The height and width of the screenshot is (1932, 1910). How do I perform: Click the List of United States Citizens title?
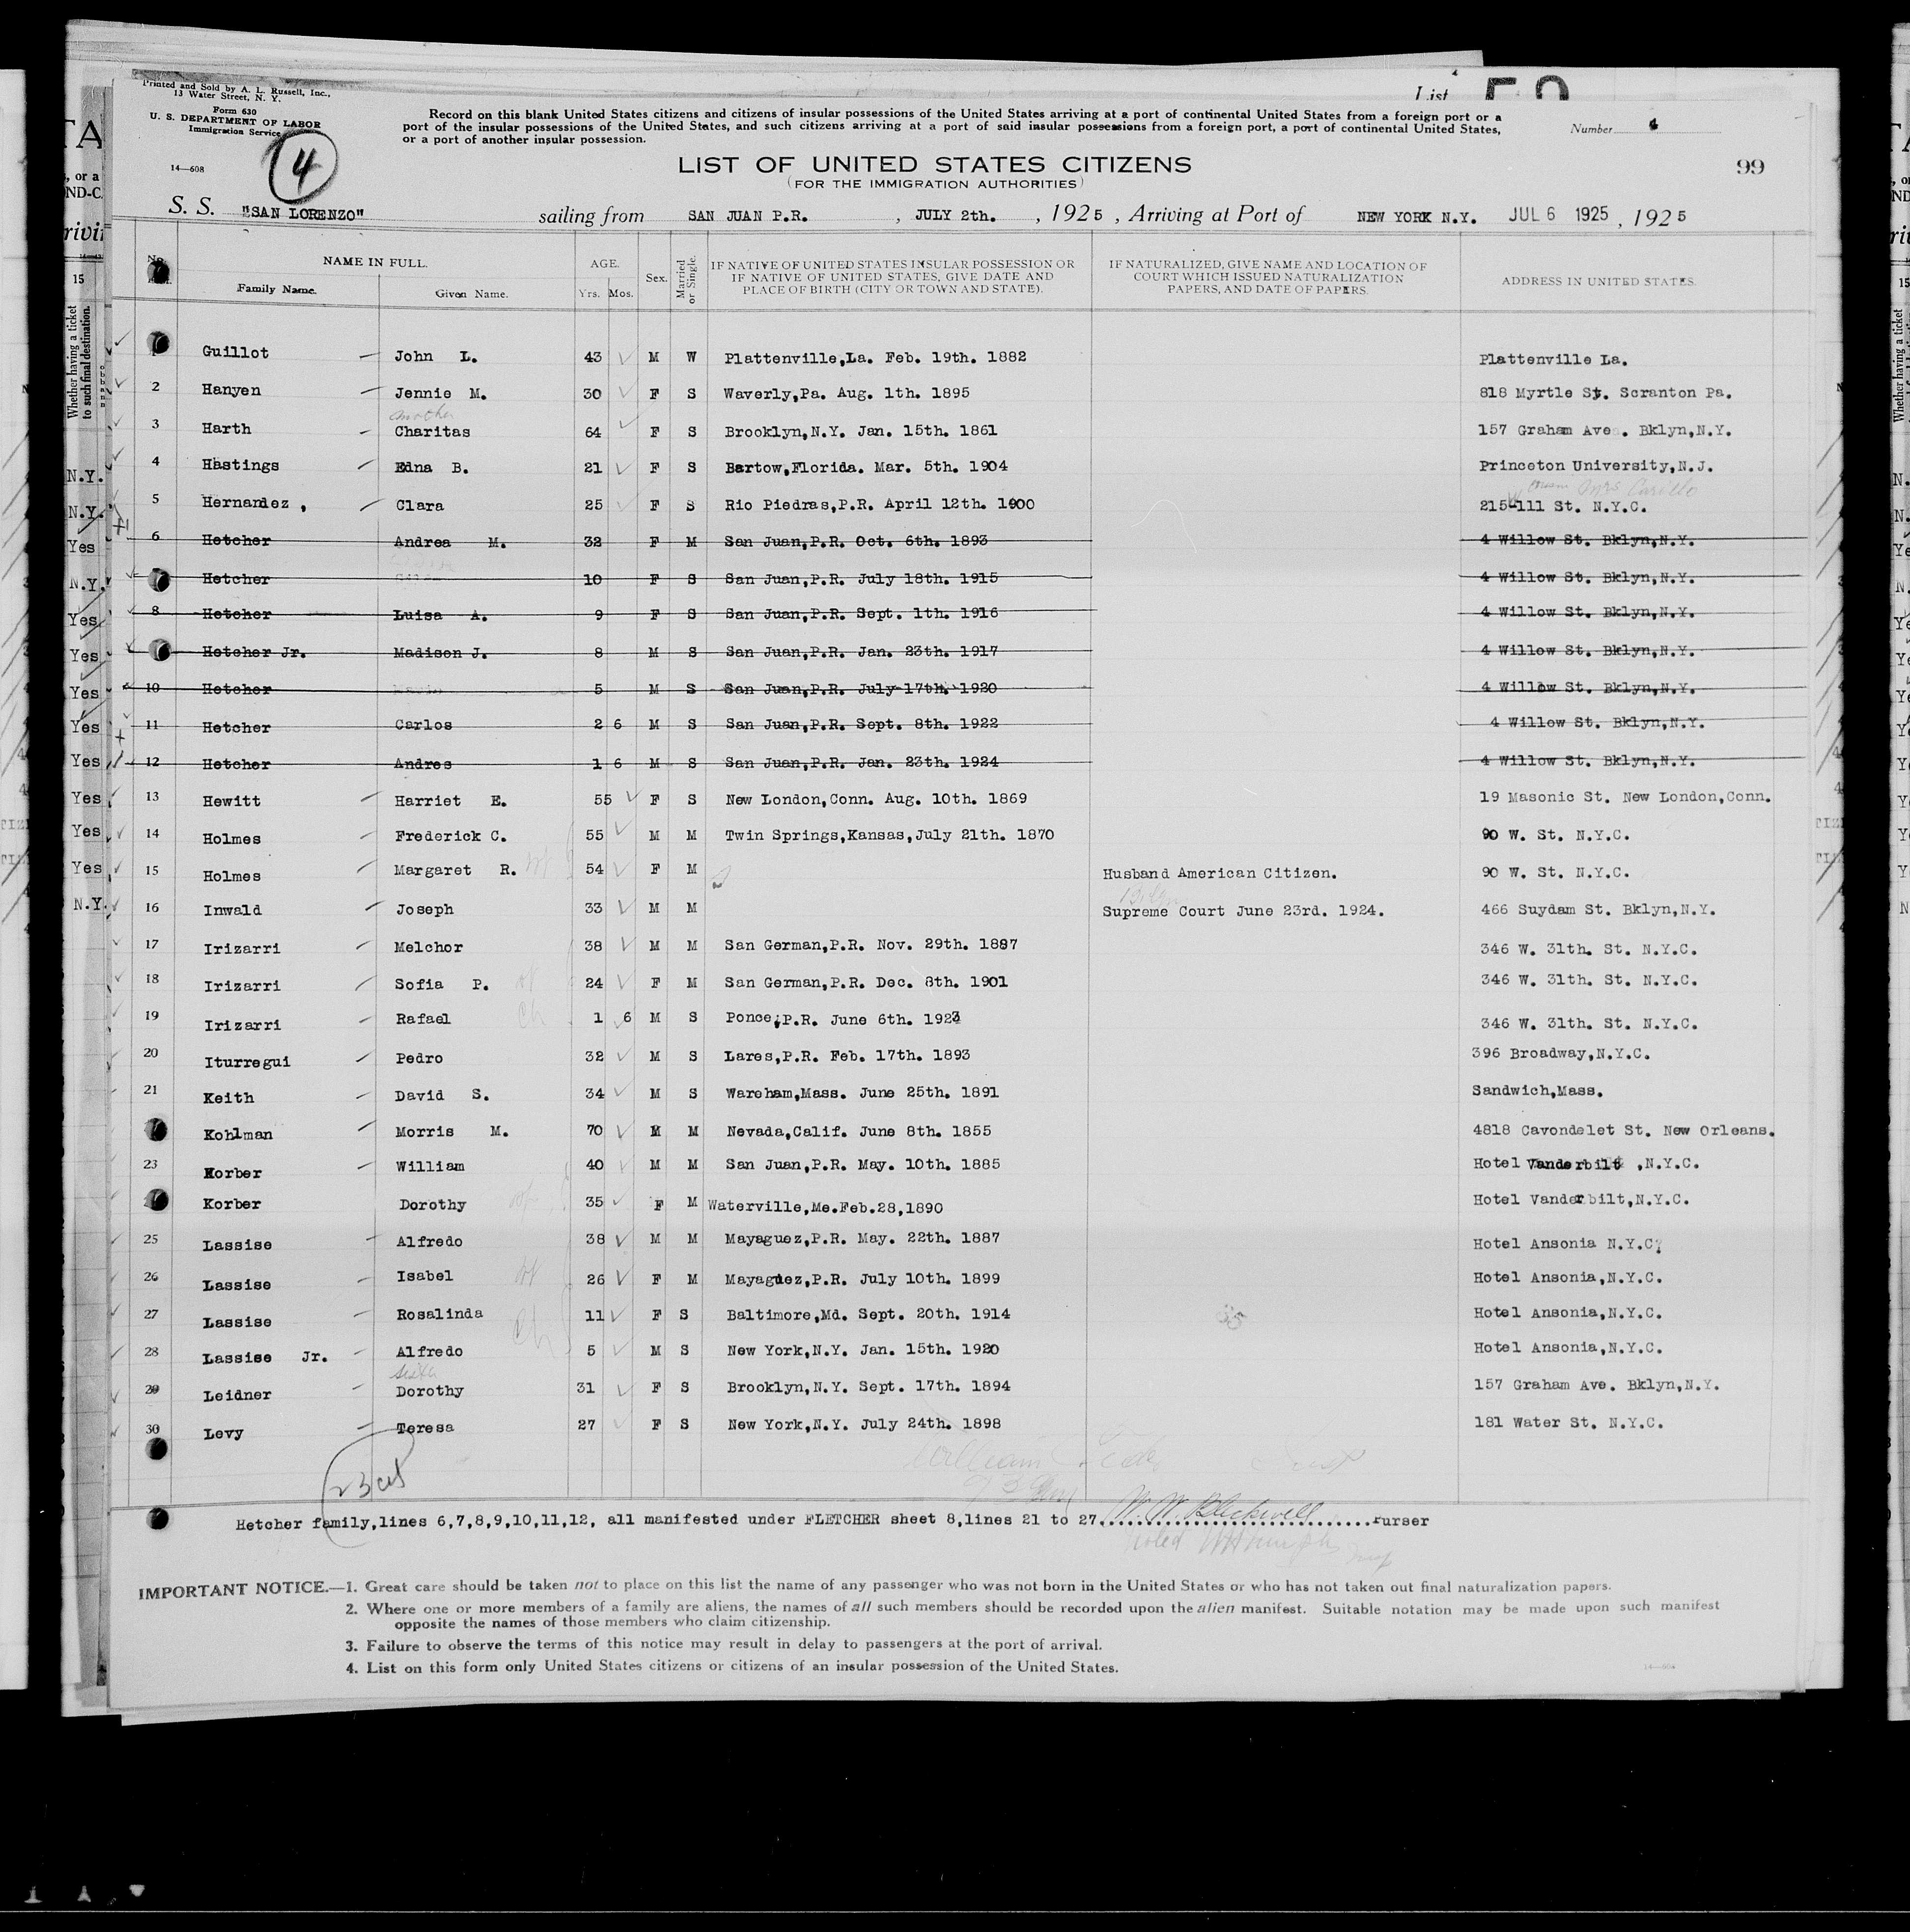point(934,166)
